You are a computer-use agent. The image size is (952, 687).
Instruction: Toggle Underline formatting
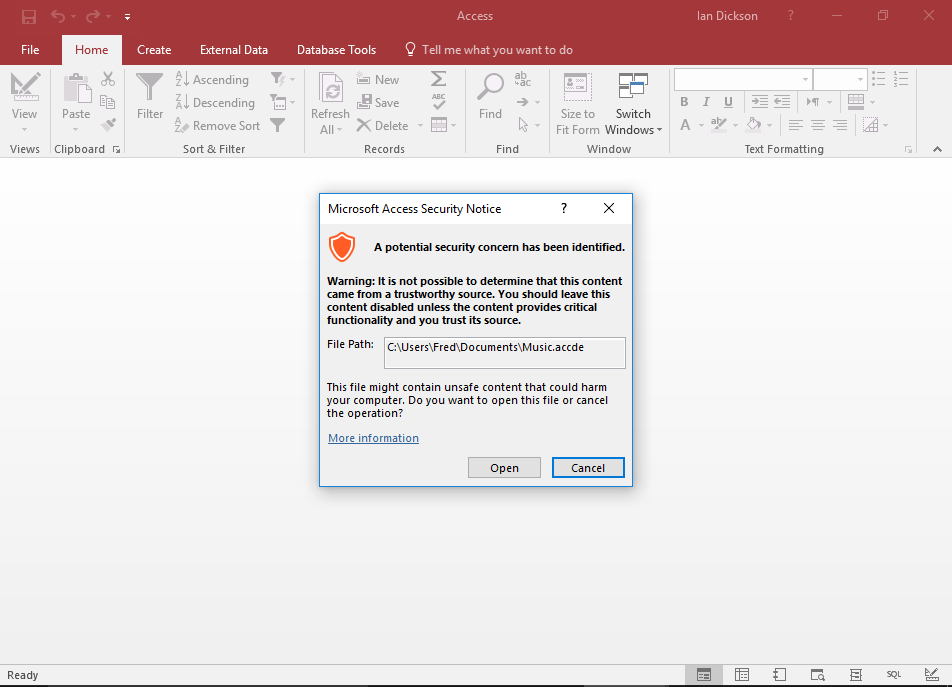tap(728, 102)
